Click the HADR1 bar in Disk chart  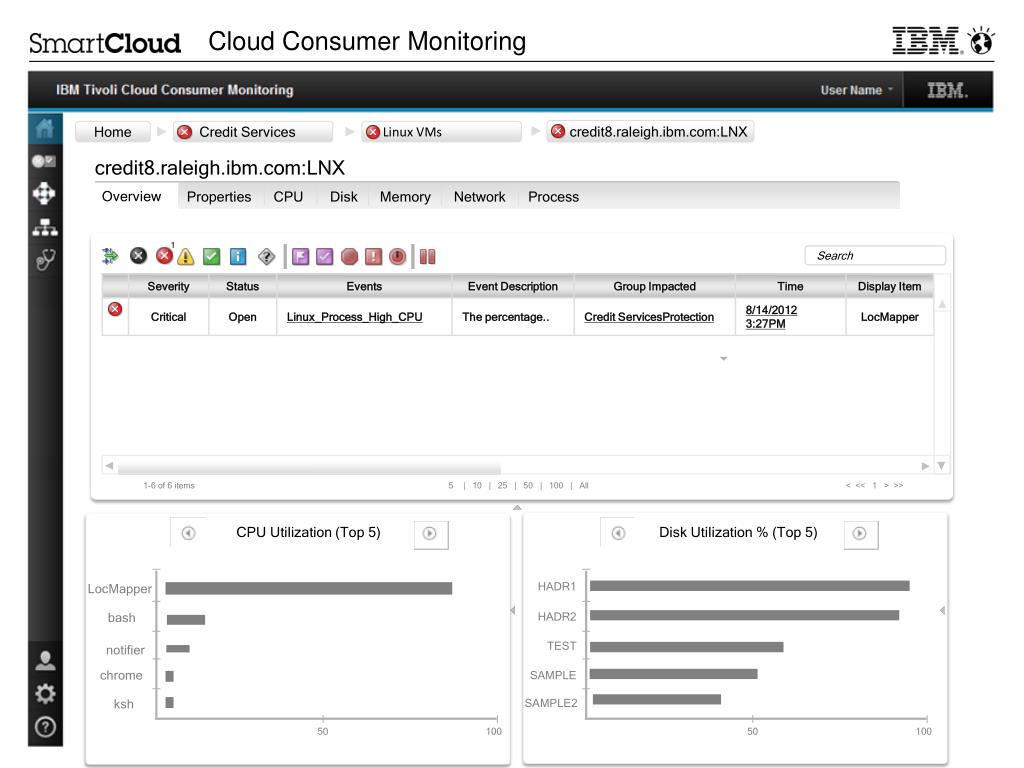click(750, 586)
